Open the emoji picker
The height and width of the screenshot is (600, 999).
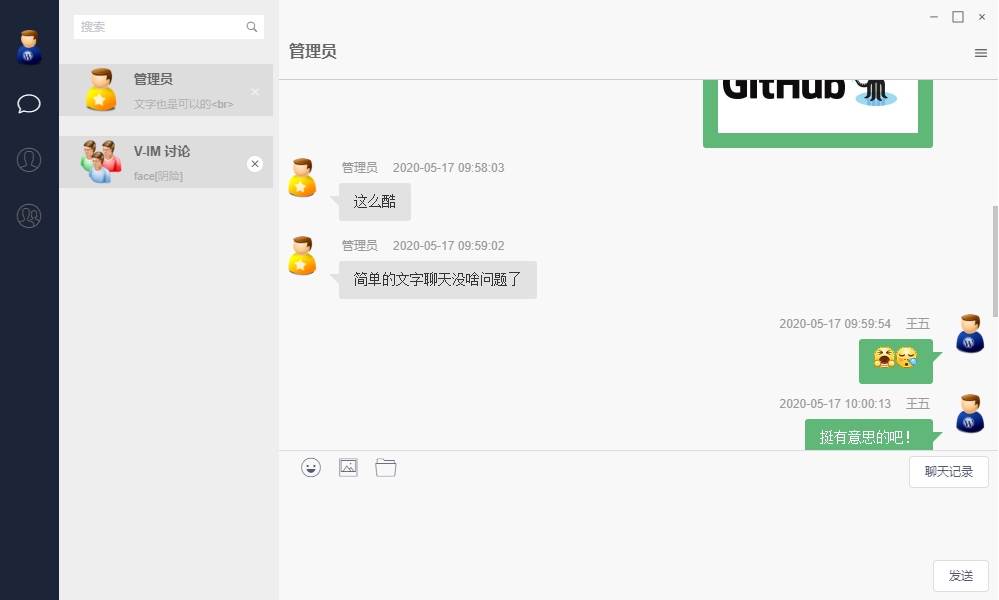point(310,467)
